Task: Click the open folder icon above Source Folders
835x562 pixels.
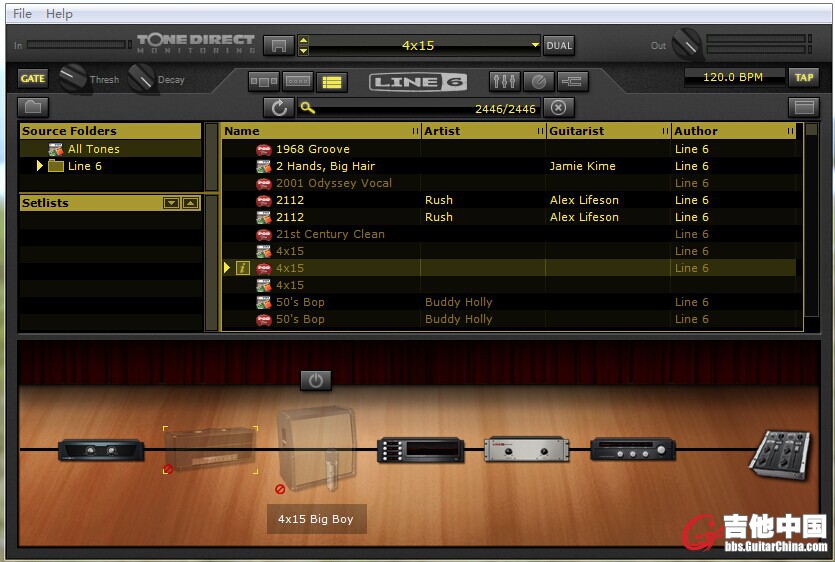Action: (x=33, y=107)
